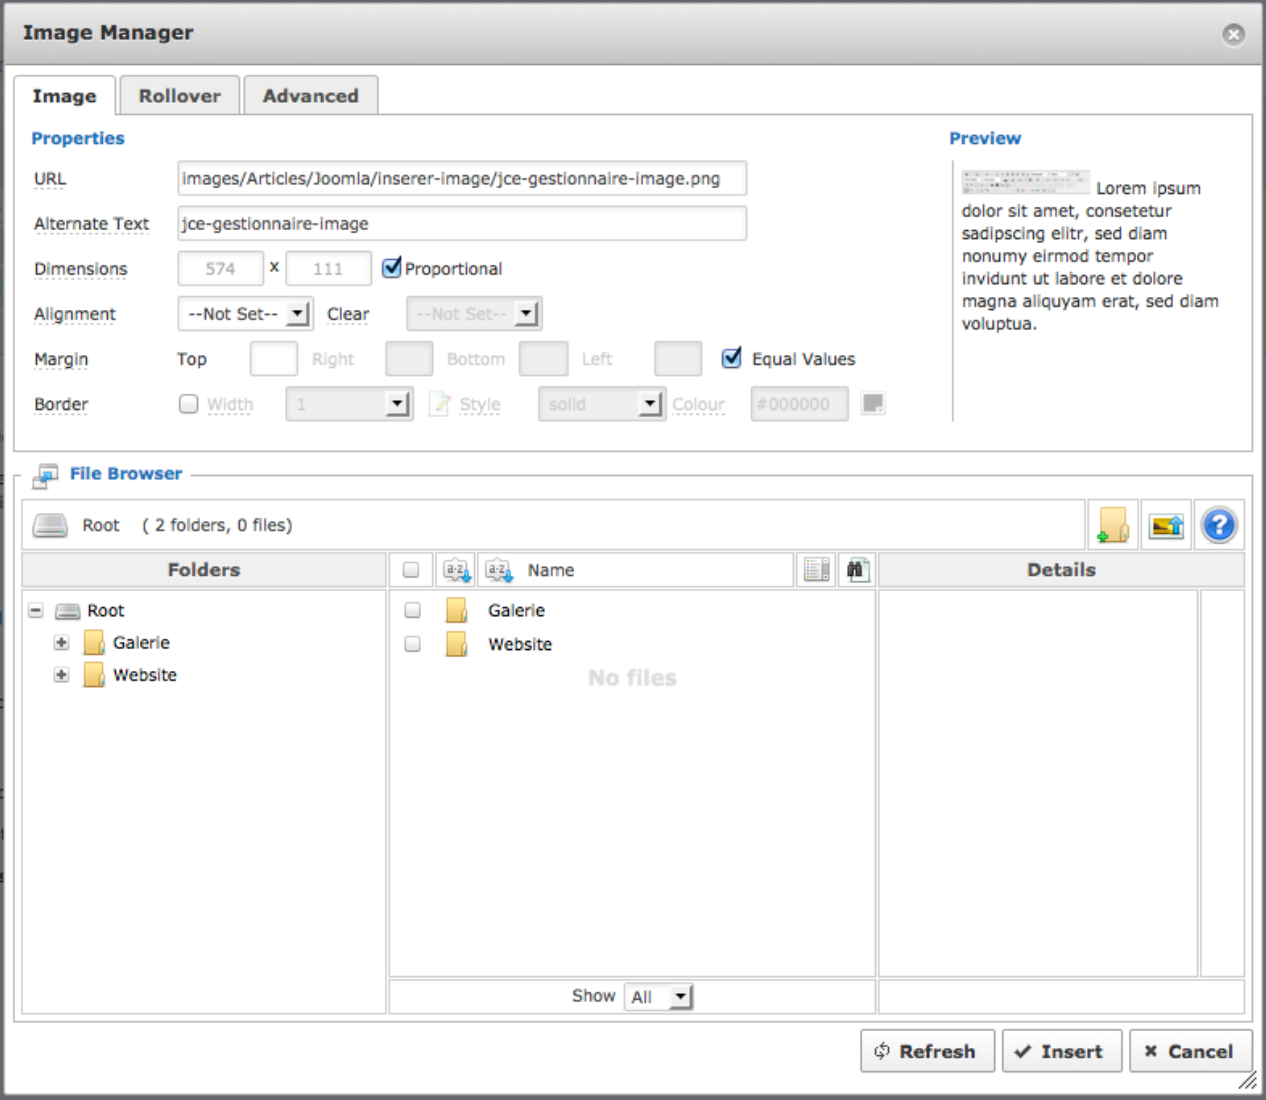Click the Galerie folder icon in file list
1266x1100 pixels.
pyautogui.click(x=457, y=610)
